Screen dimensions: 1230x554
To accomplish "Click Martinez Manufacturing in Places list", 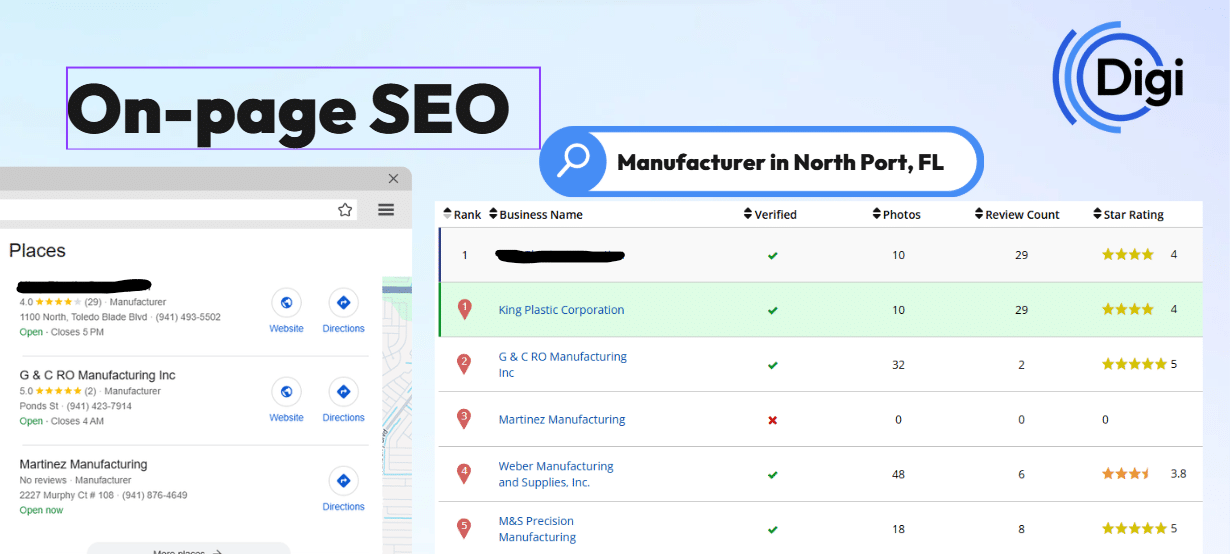I will [83, 464].
